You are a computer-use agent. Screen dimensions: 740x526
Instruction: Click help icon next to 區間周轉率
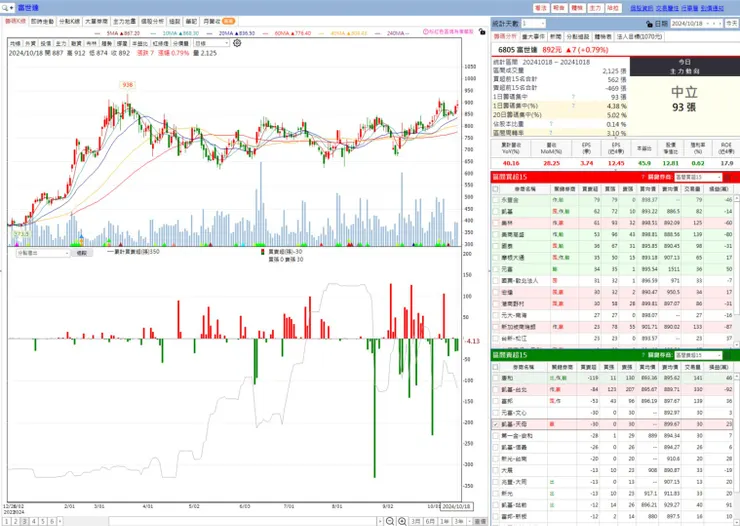[551, 133]
